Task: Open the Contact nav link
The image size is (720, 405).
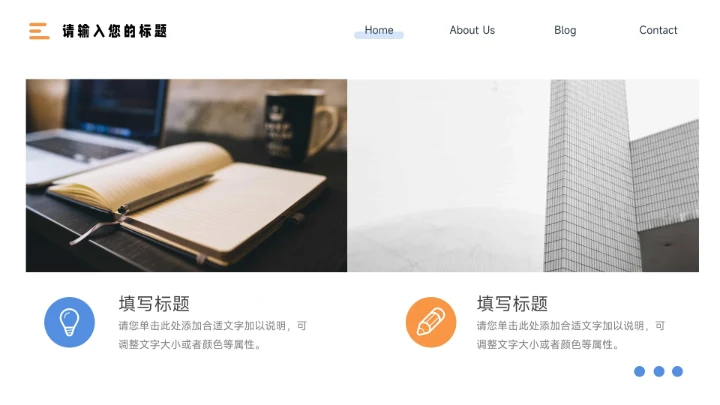Action: tap(658, 30)
